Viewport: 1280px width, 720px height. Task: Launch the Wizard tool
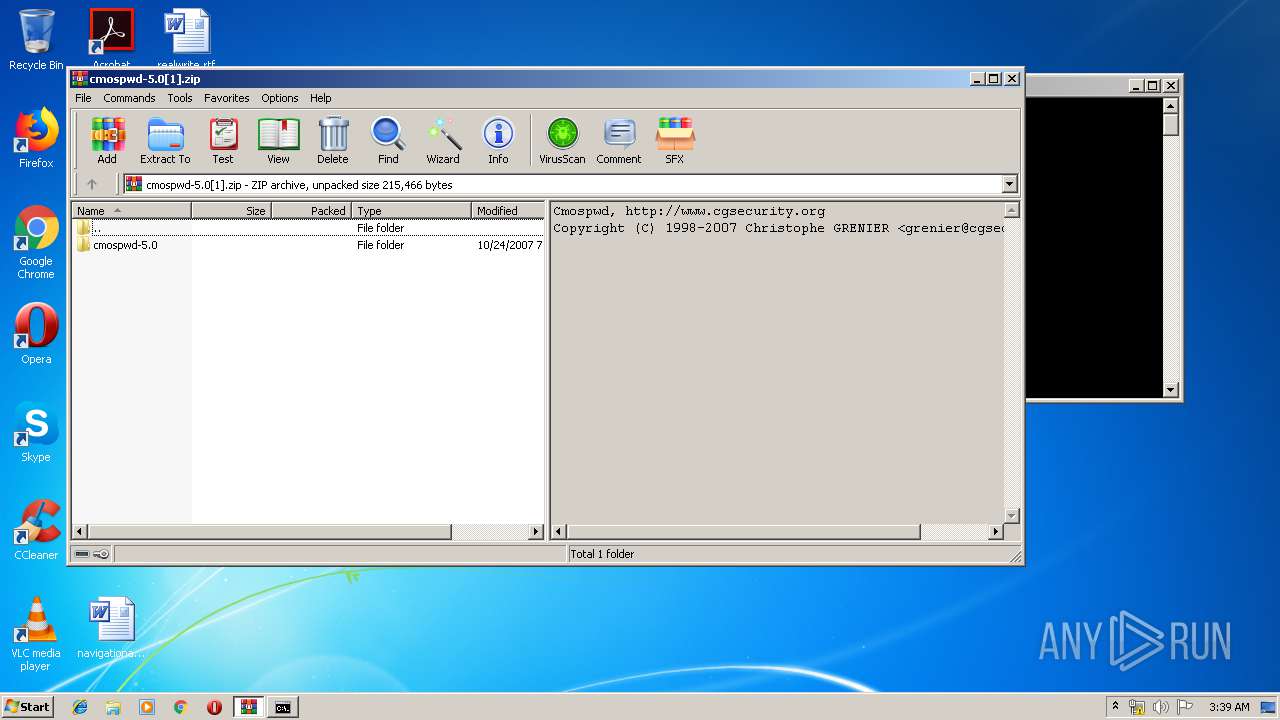click(443, 140)
